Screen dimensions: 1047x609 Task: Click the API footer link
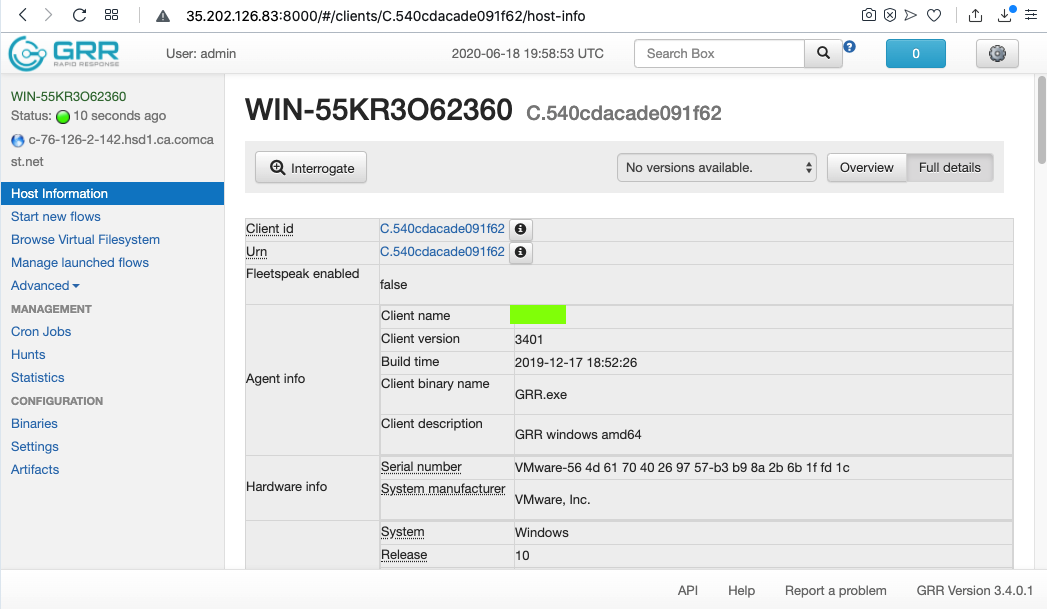[x=688, y=590]
